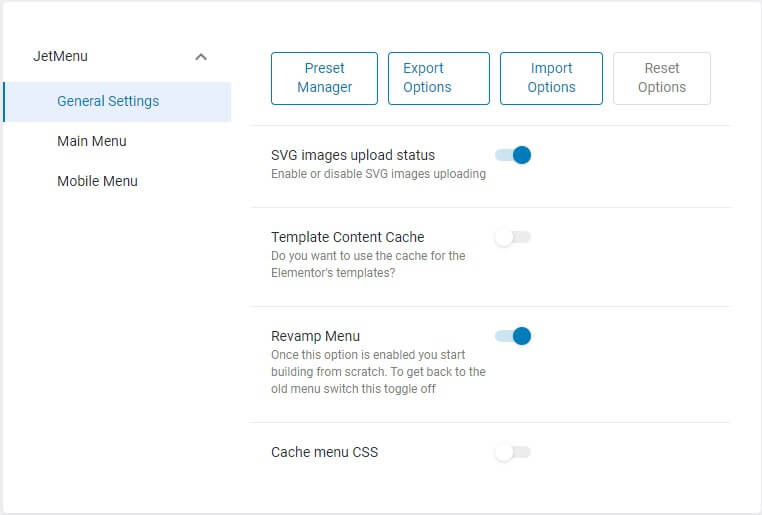This screenshot has height=515, width=762.
Task: Enable the Cache menu CSS switch
Action: [513, 452]
